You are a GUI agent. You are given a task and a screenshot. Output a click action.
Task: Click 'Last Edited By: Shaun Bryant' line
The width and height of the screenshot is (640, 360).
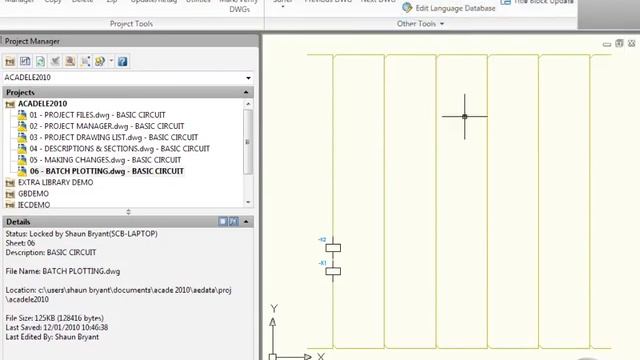(x=52, y=337)
